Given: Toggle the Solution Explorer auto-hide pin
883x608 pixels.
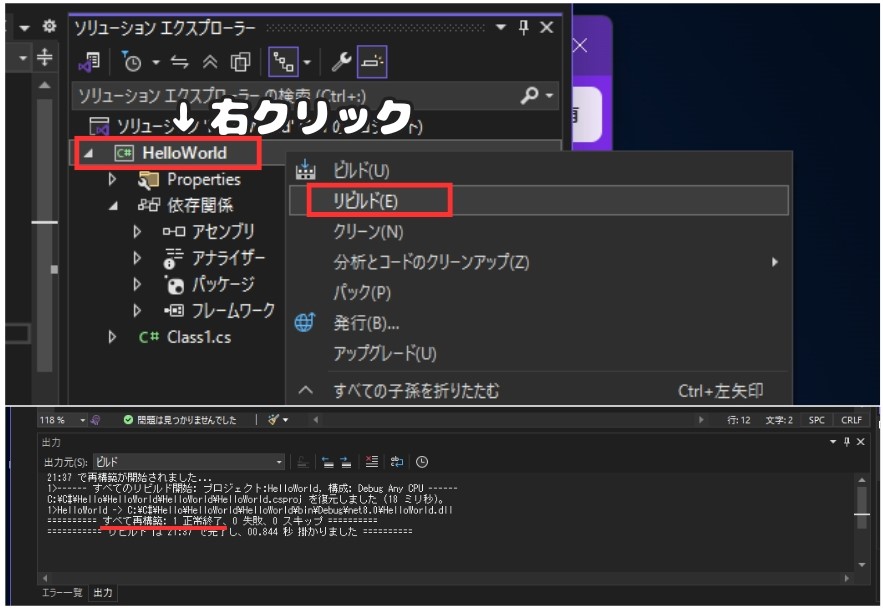Looking at the screenshot, I should (x=524, y=27).
